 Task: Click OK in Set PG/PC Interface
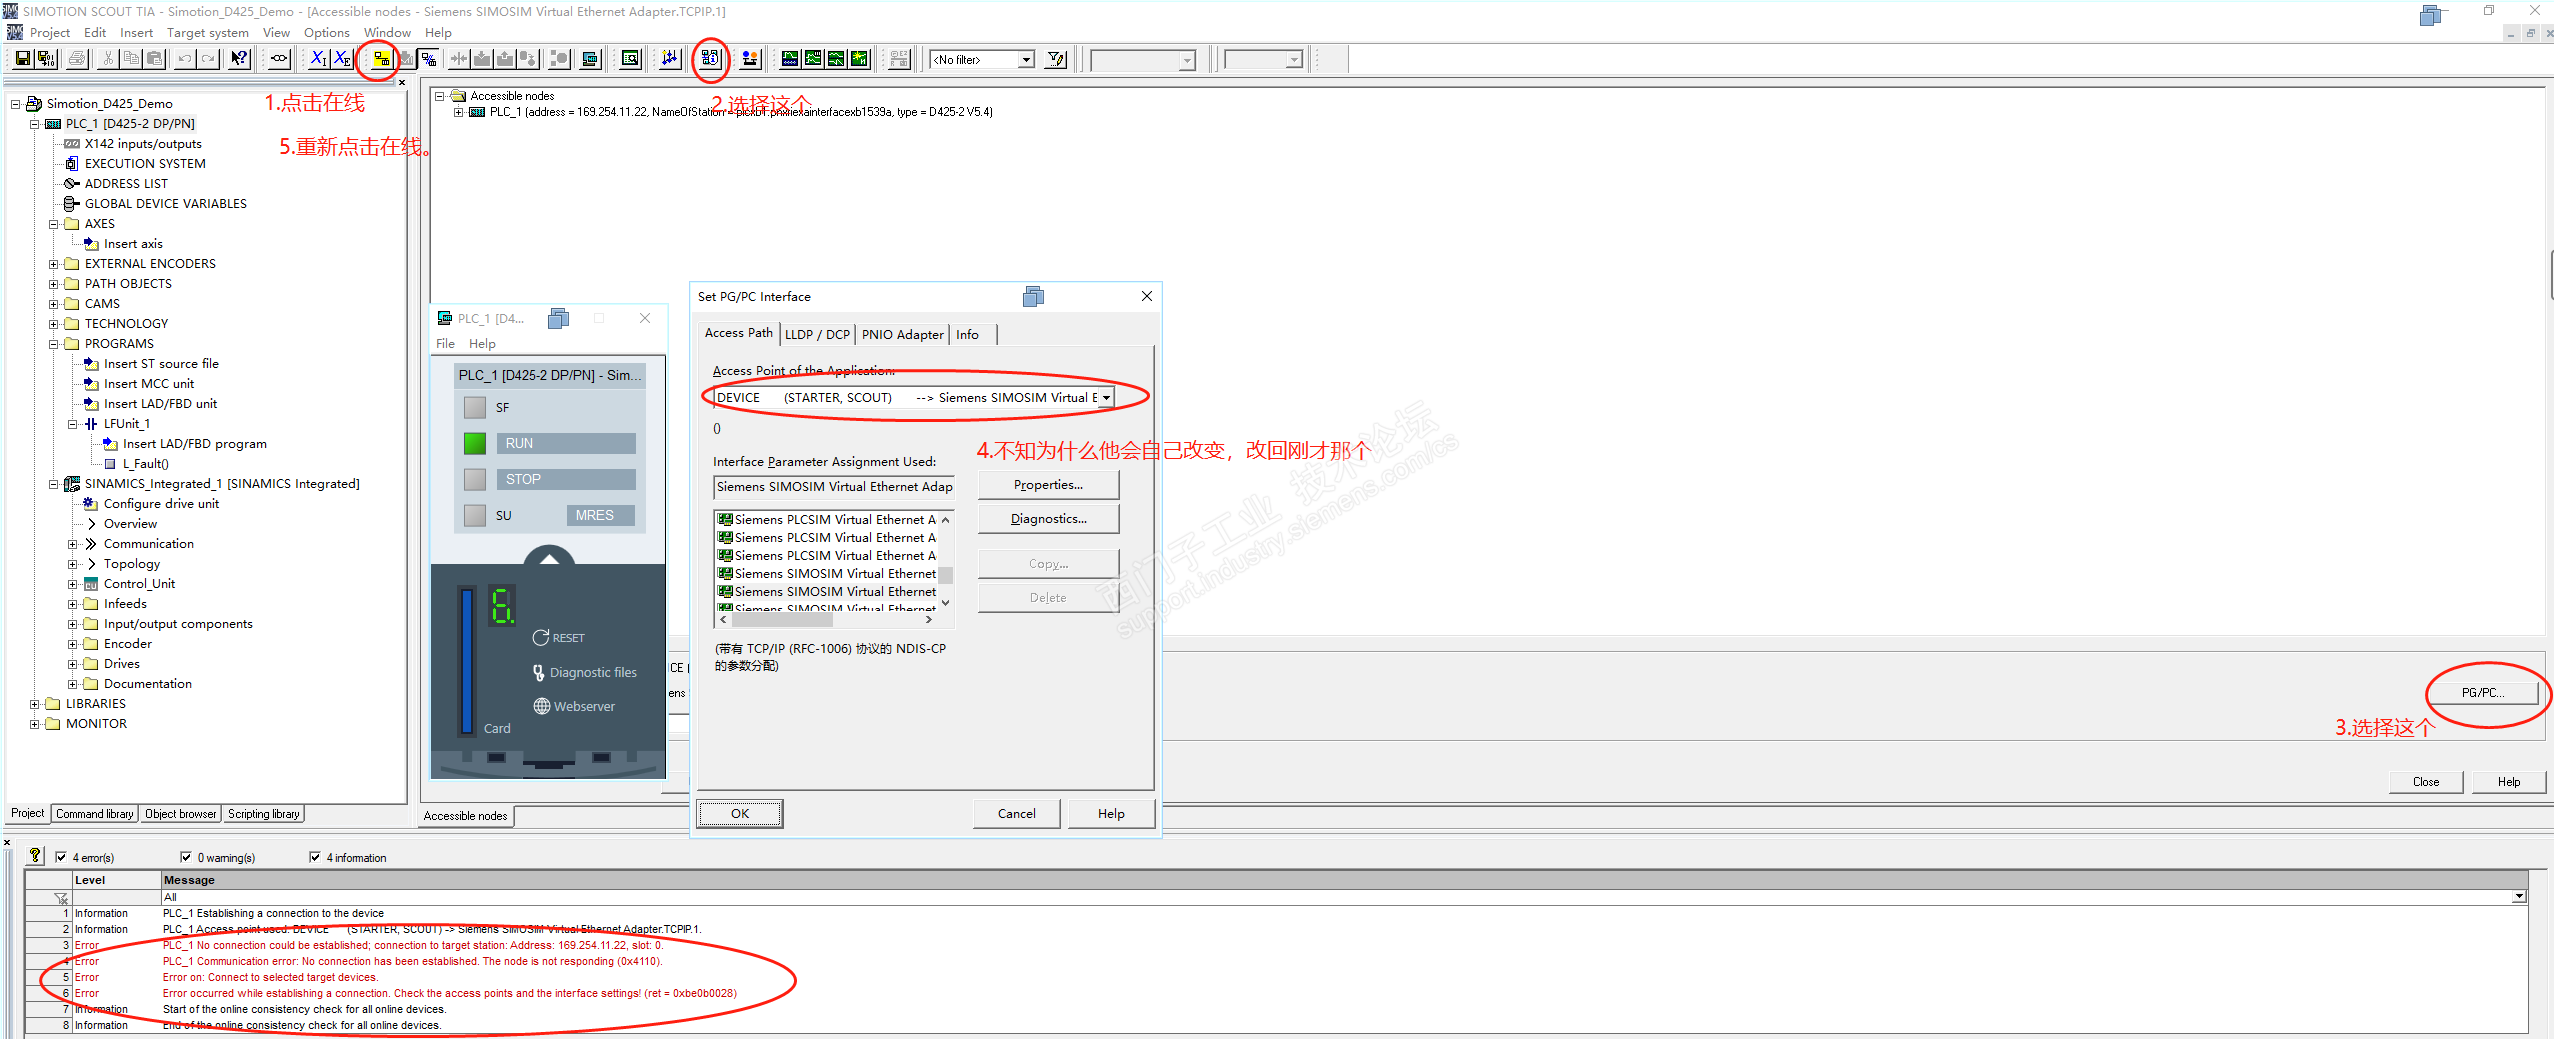click(740, 814)
